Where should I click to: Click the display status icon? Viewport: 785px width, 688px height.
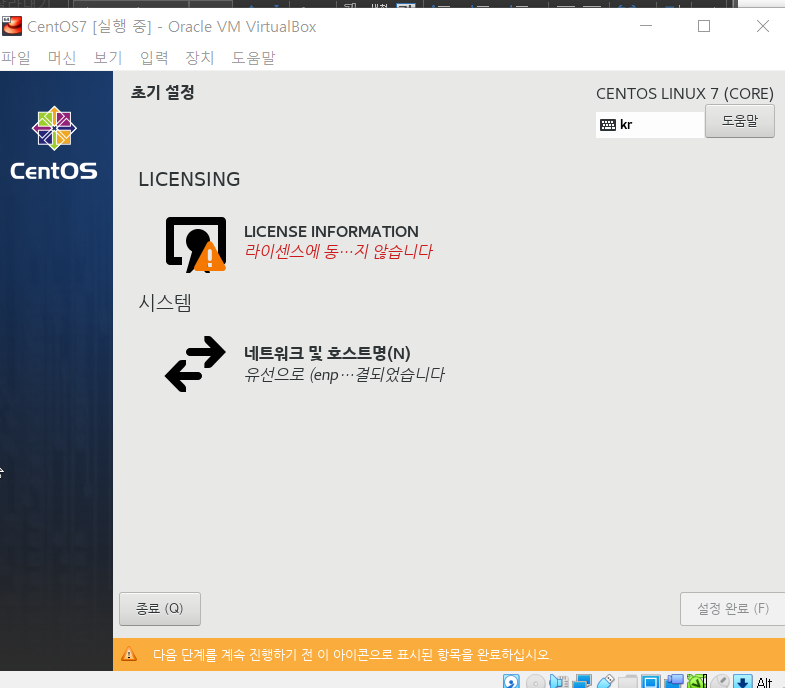[651, 681]
